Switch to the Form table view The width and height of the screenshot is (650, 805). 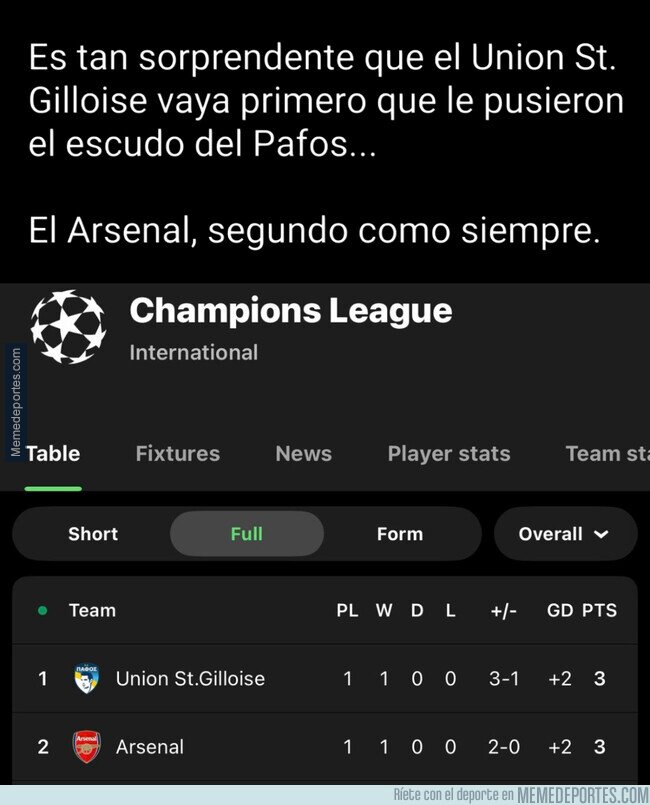point(400,534)
